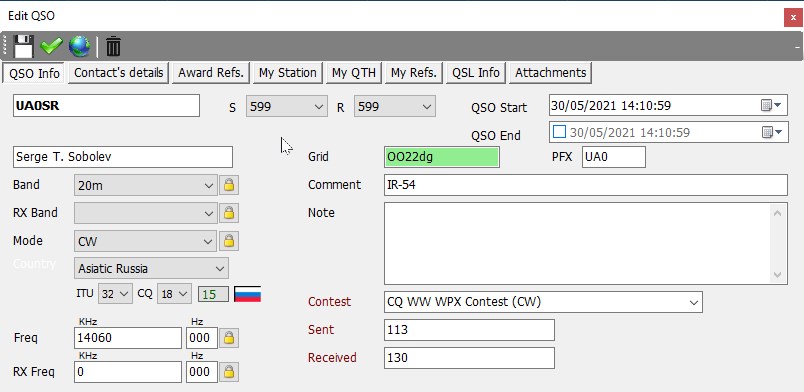Switch to the QSO Info tab
804x392 pixels.
click(34, 73)
